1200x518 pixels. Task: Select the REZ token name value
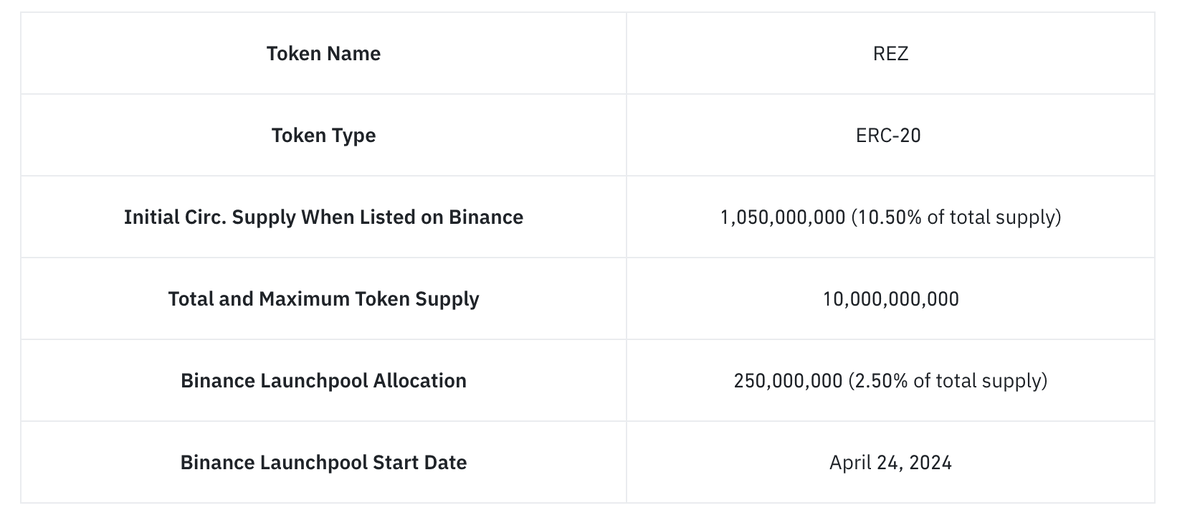click(890, 54)
